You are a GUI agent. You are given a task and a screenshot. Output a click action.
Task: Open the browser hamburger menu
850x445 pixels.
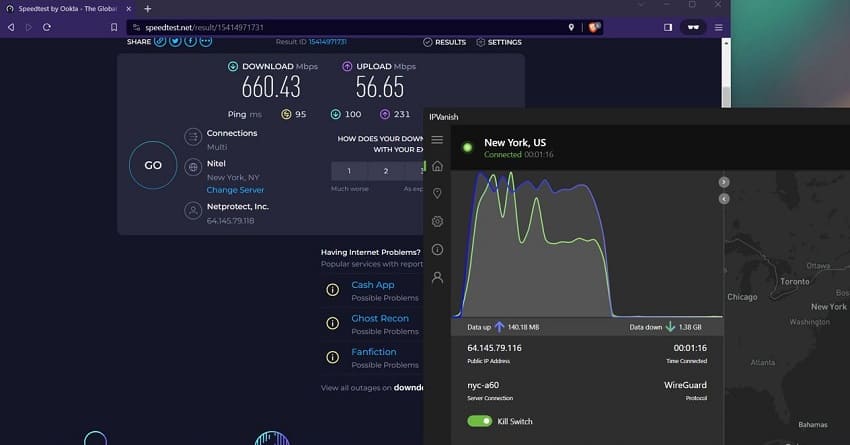point(718,27)
